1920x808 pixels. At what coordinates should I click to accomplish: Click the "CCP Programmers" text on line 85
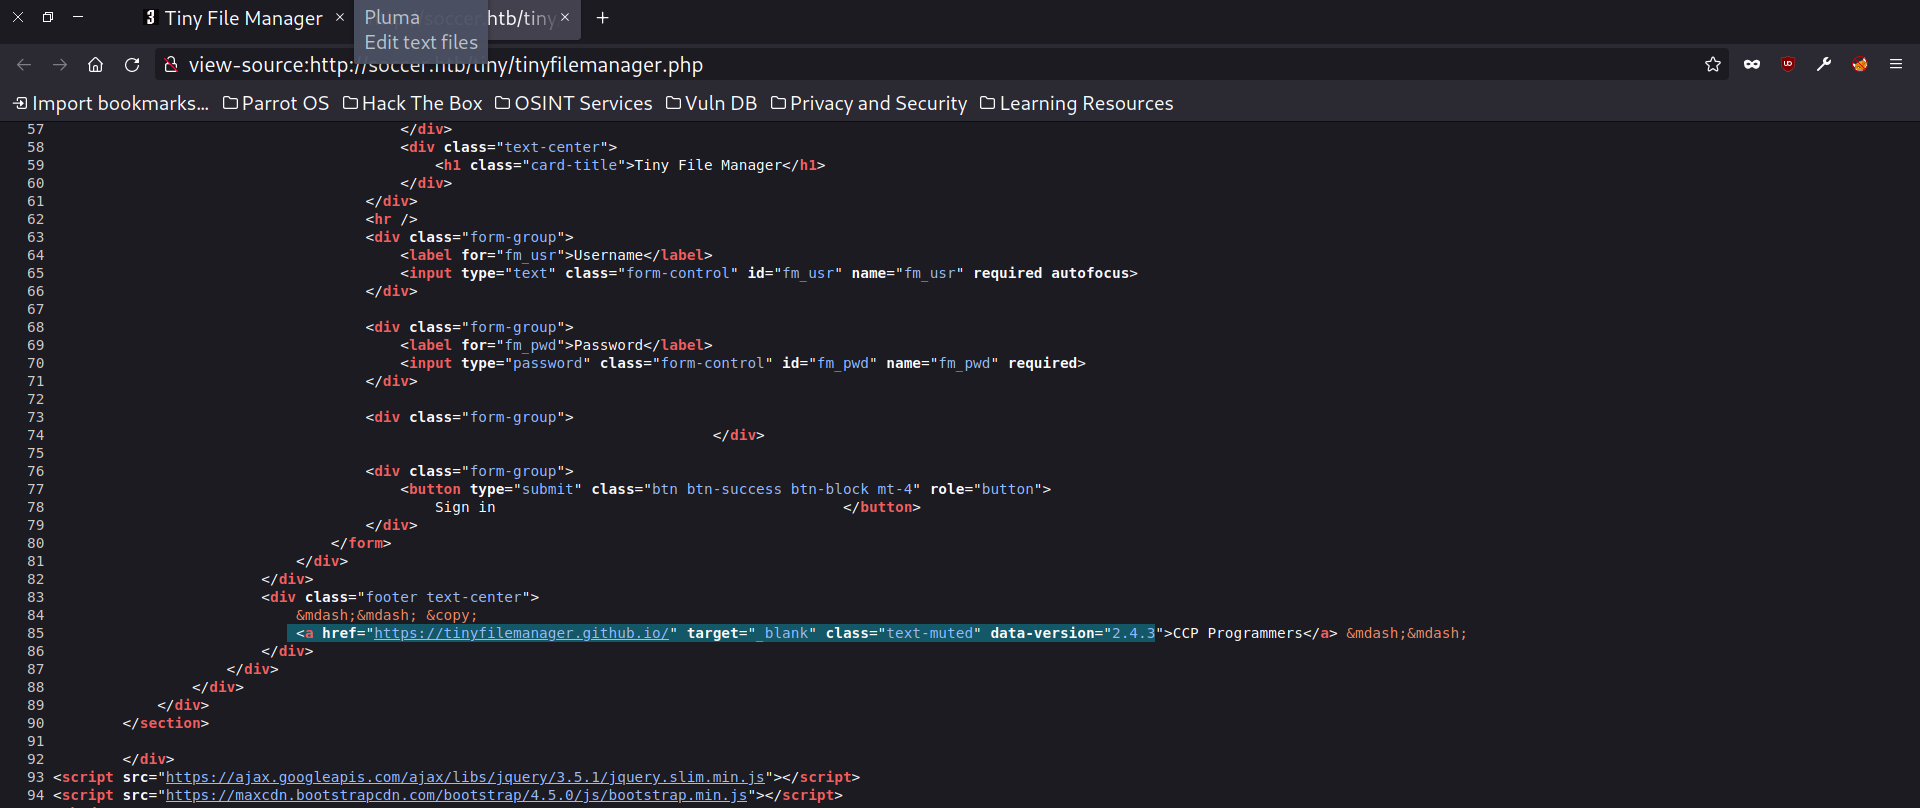(1238, 633)
